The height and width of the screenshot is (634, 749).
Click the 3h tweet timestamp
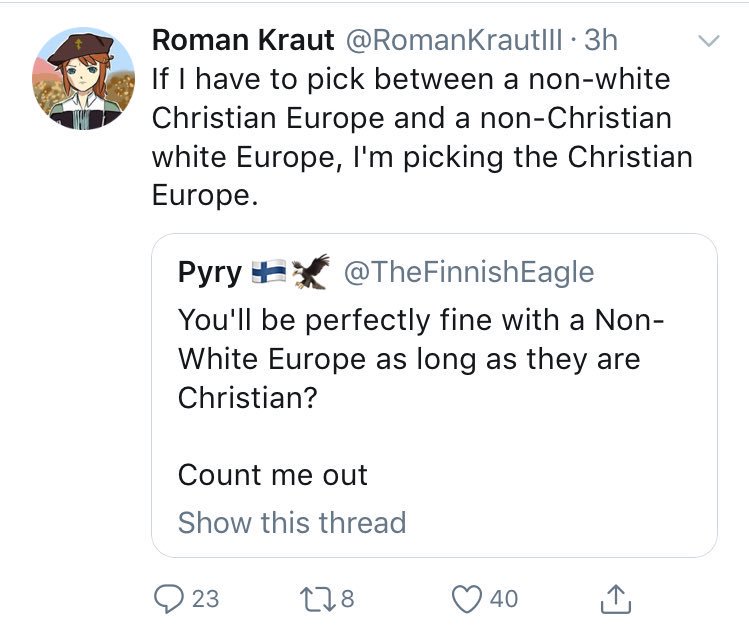pyautogui.click(x=600, y=40)
